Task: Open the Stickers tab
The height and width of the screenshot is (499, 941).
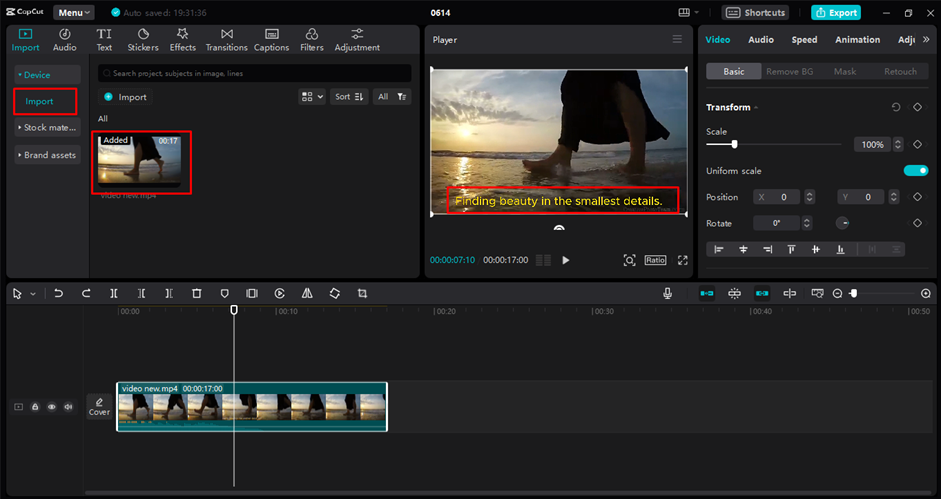Action: coord(143,40)
